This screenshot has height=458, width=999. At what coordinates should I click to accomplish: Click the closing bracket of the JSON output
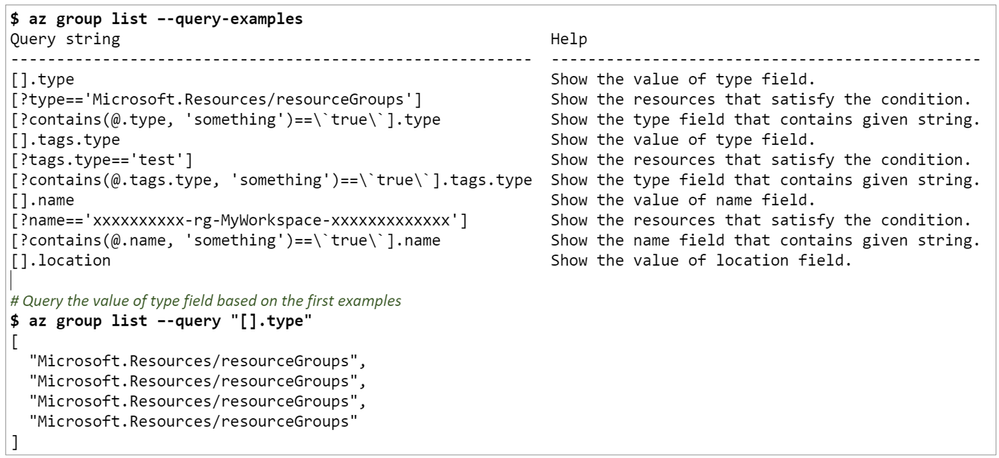click(15, 441)
